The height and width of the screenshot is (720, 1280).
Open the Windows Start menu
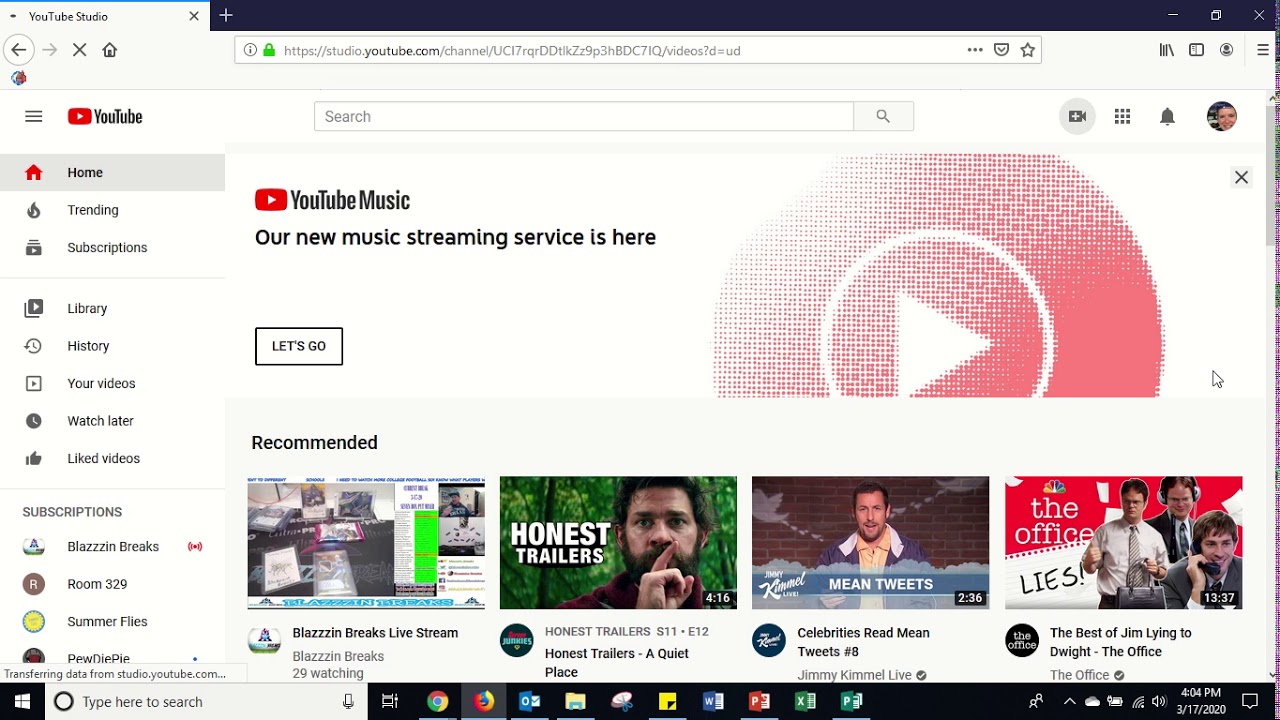pos(22,702)
